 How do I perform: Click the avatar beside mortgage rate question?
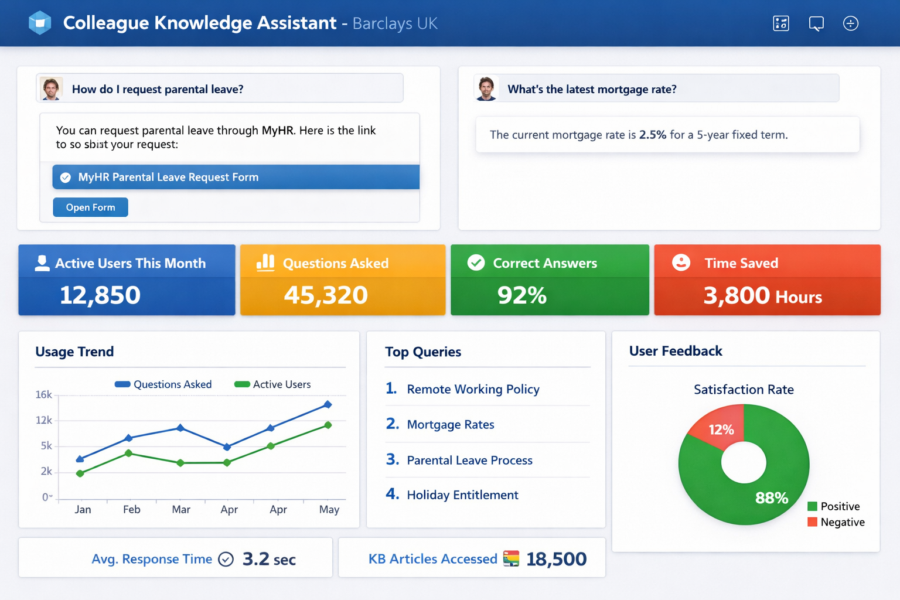[486, 89]
